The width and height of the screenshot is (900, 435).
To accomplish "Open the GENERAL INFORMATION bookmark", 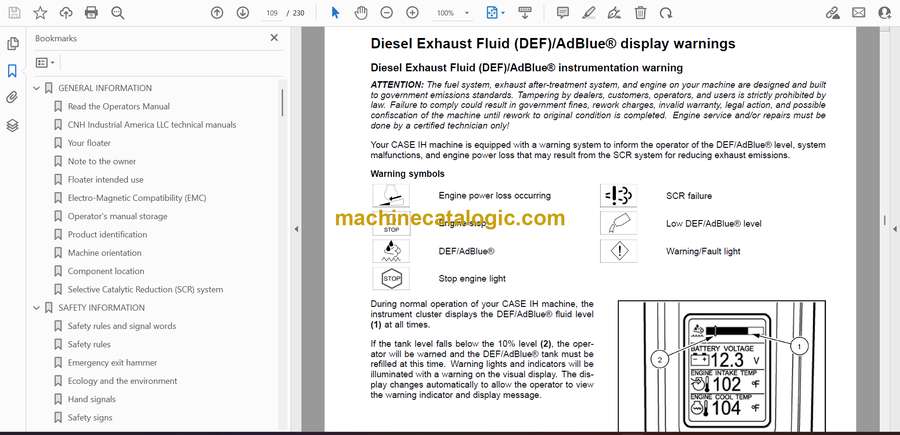I will pyautogui.click(x=105, y=88).
